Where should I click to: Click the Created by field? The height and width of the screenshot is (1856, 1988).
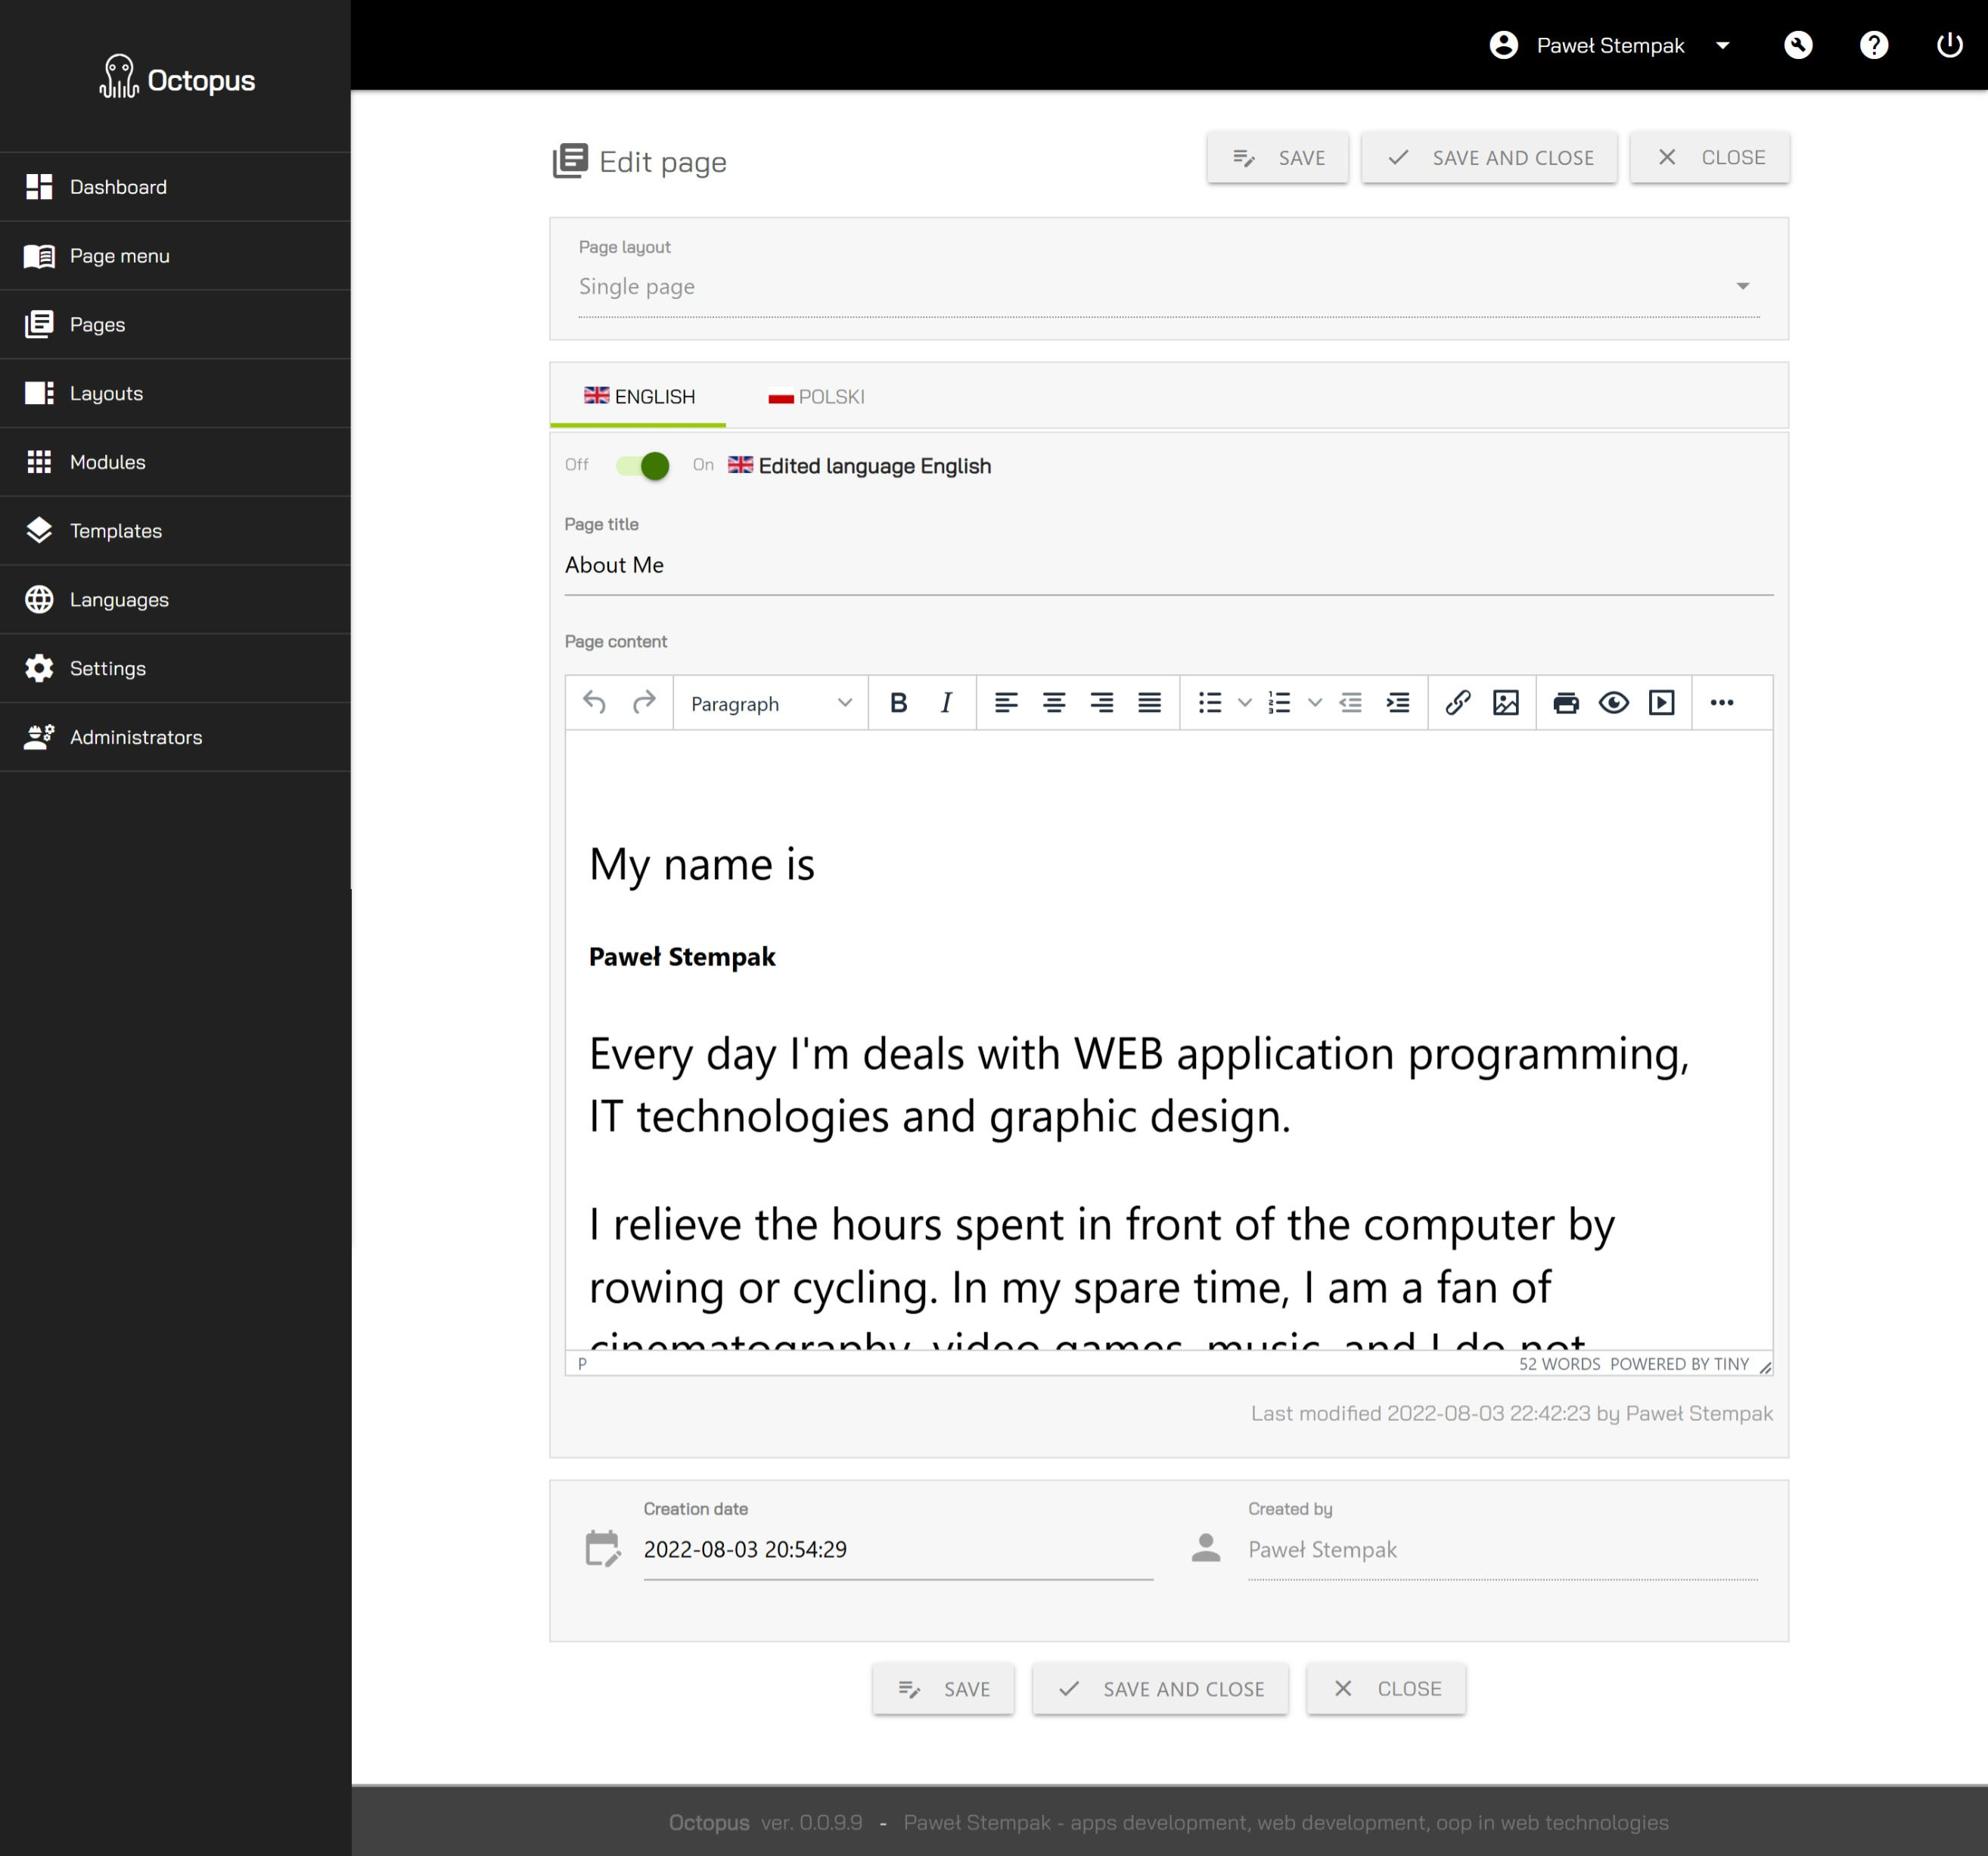[1502, 1550]
